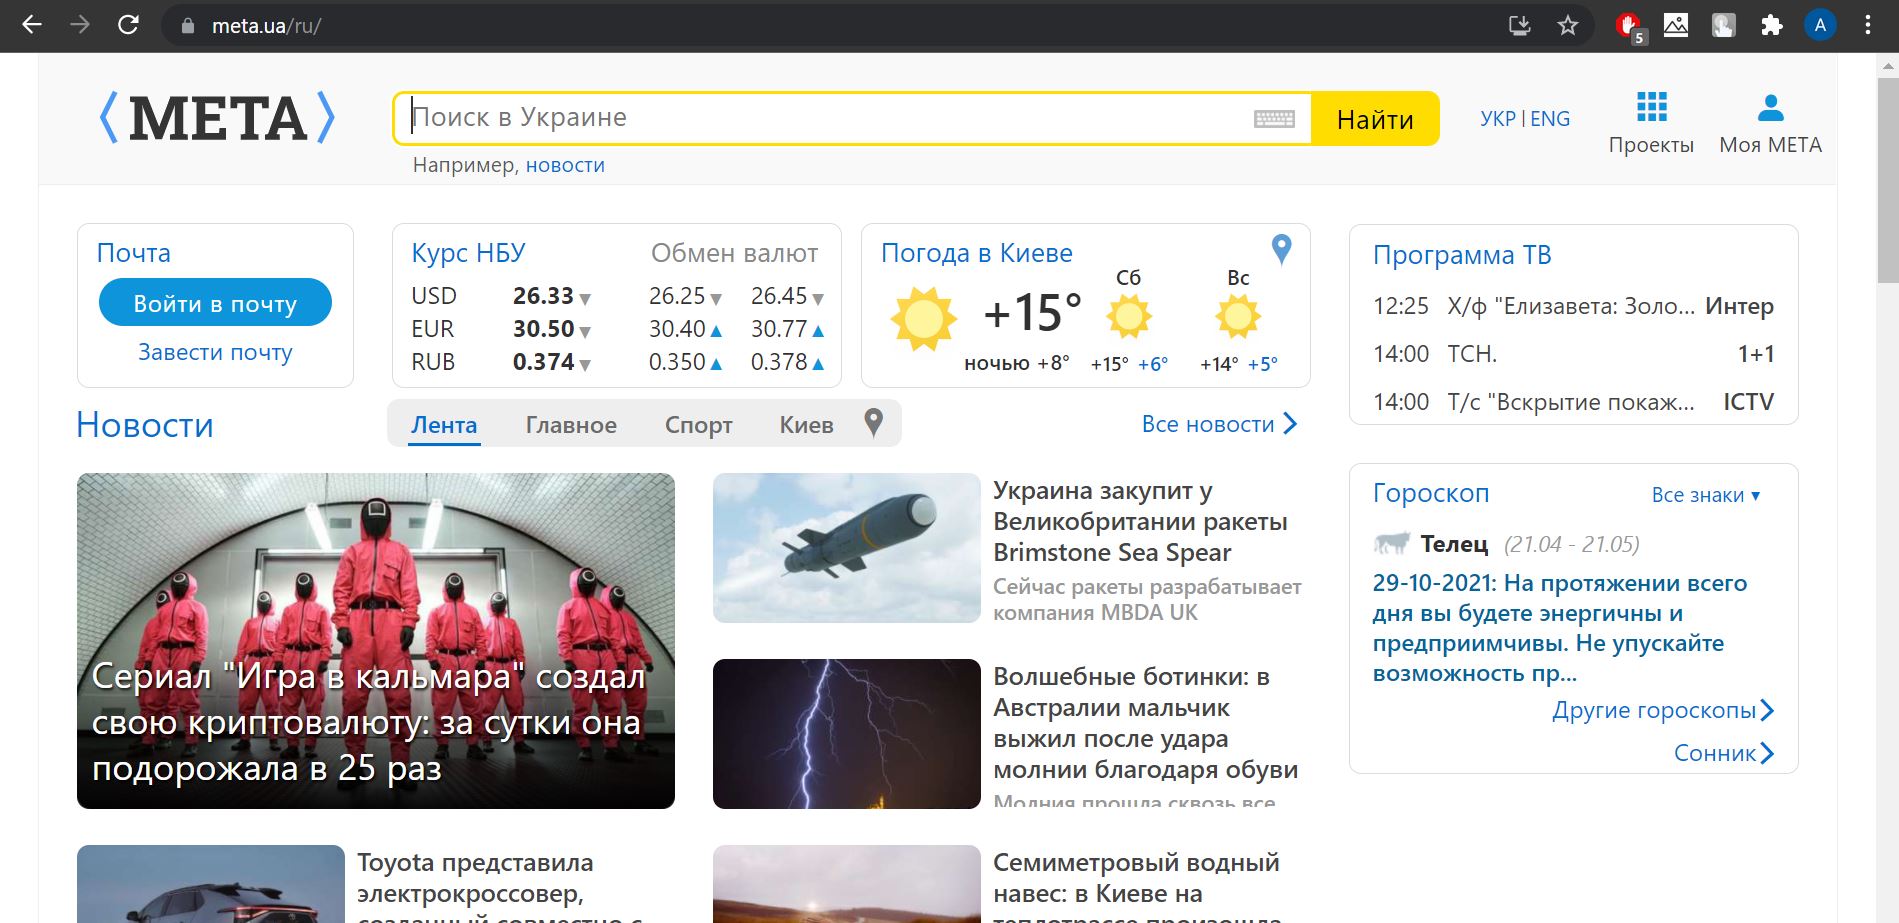
Task: Click the current temperature +15°
Action: 1033,313
